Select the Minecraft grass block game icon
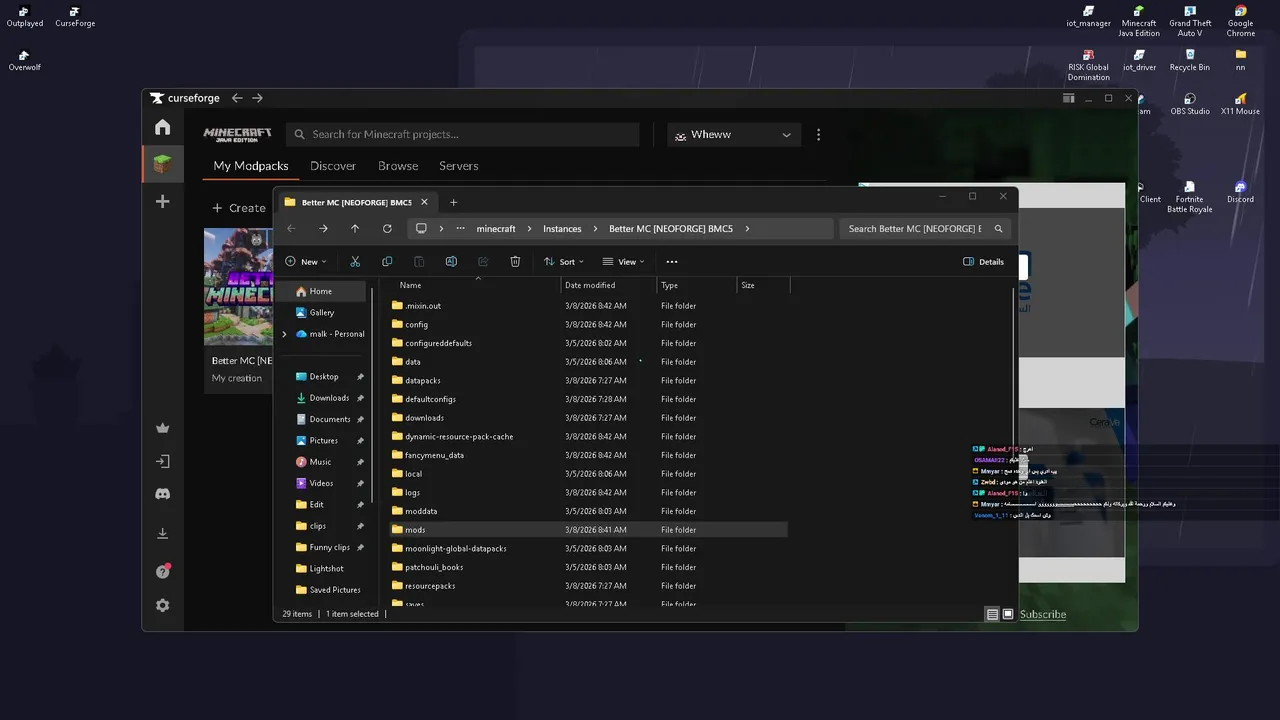 [x=162, y=164]
